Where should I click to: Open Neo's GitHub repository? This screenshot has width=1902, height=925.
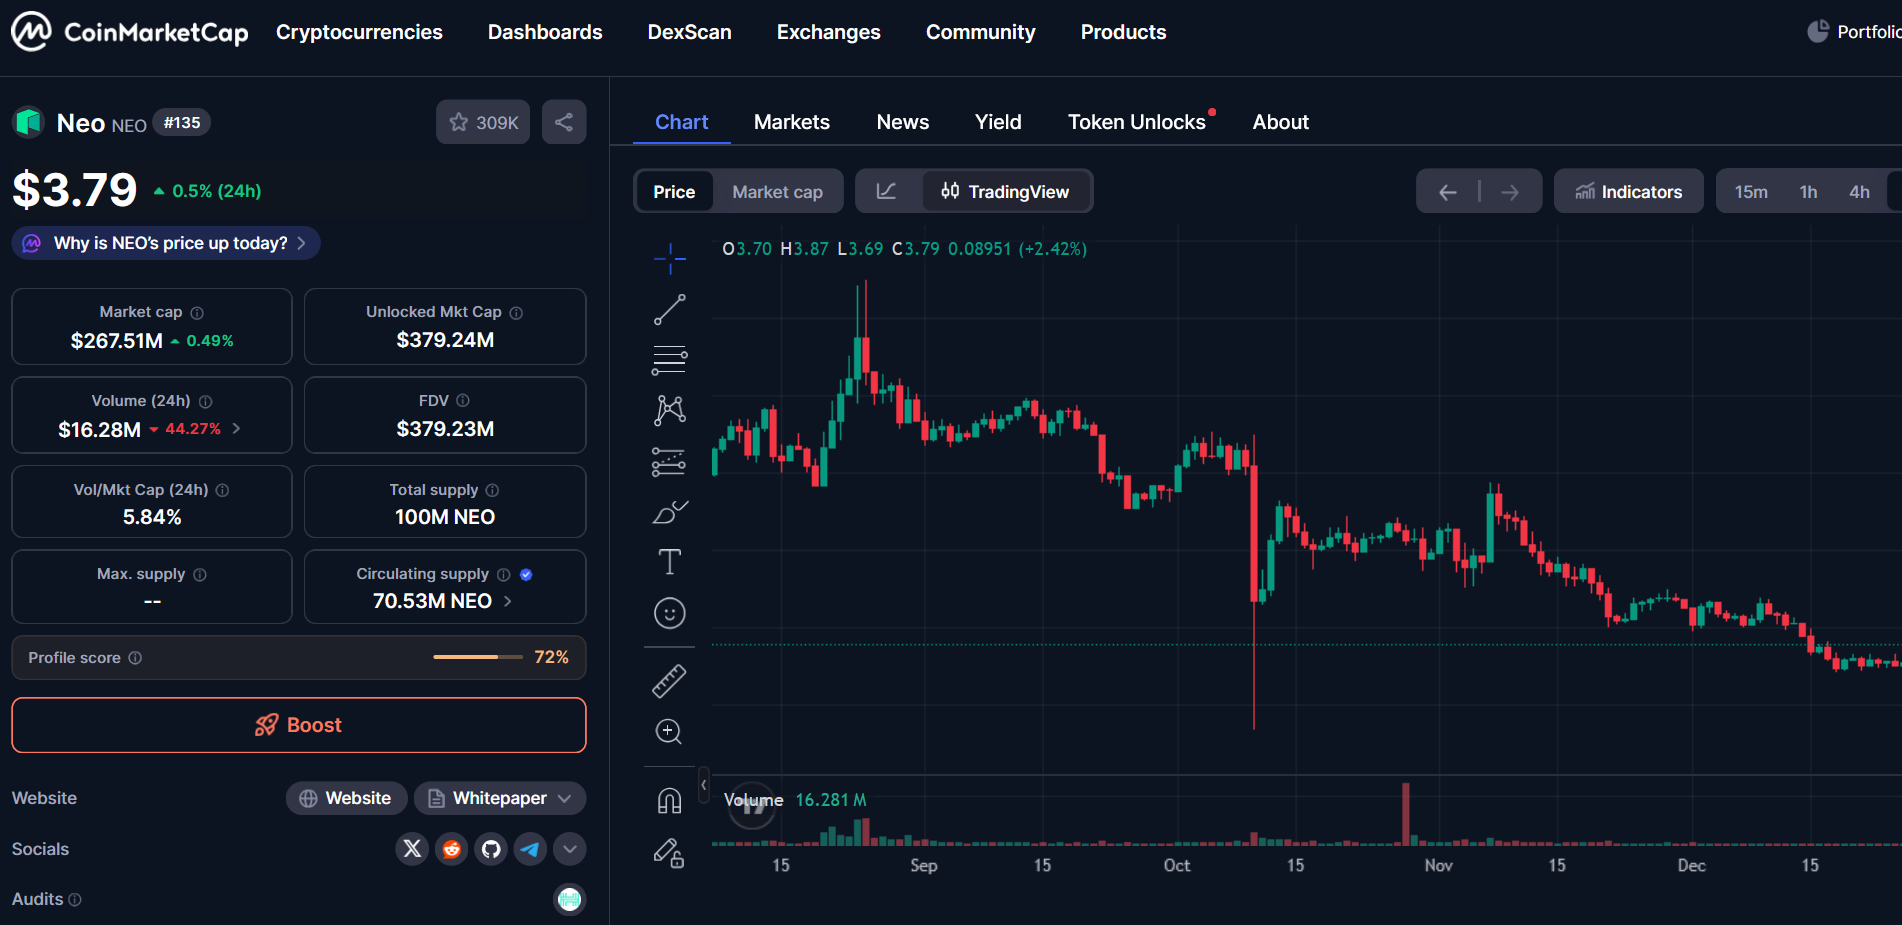pyautogui.click(x=491, y=849)
